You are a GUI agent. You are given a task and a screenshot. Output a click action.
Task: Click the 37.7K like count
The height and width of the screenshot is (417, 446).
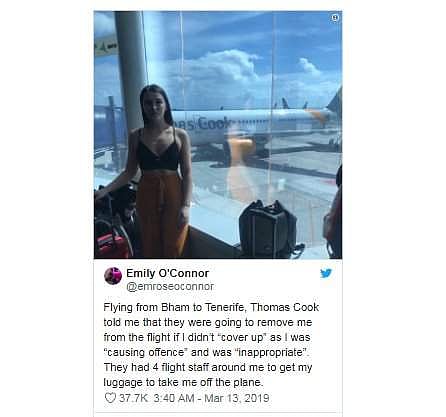point(133,398)
